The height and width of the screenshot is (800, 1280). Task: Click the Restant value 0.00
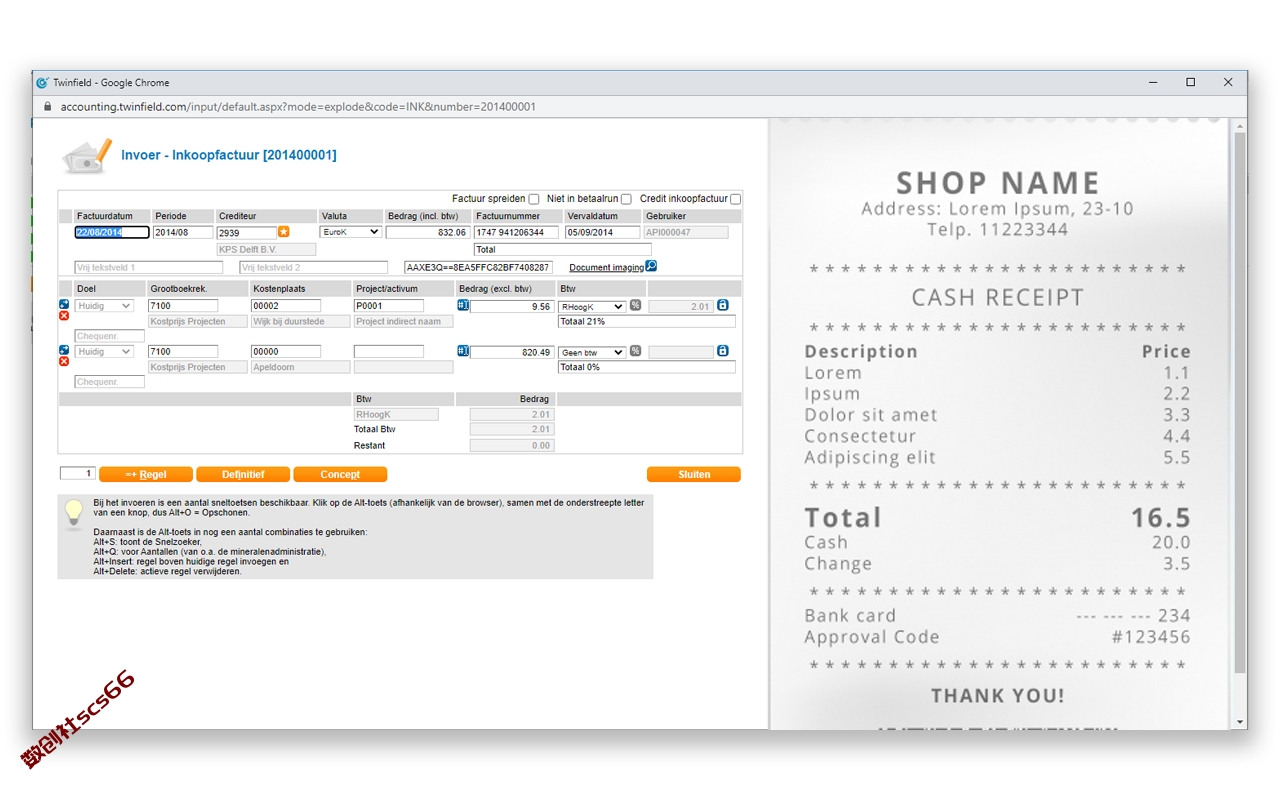[512, 446]
